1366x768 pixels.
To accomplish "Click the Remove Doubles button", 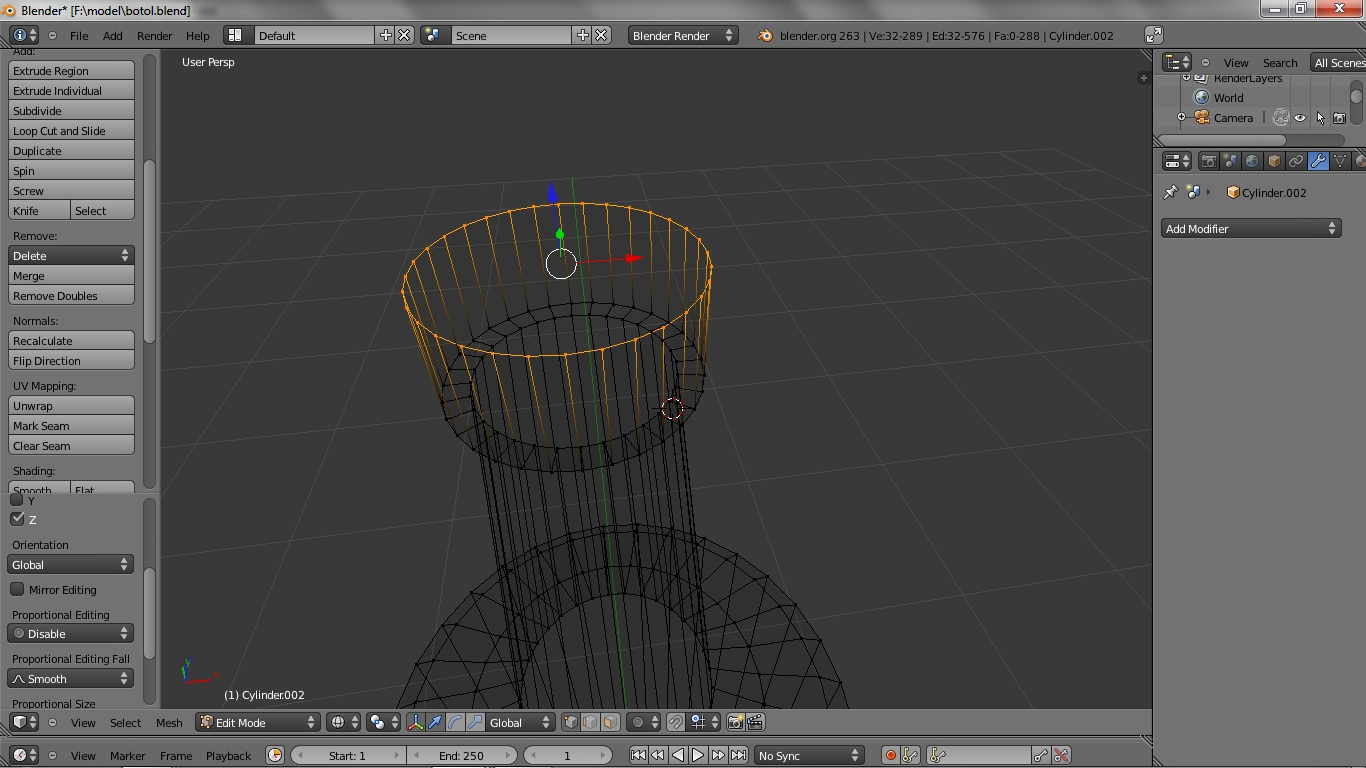I will click(x=71, y=295).
